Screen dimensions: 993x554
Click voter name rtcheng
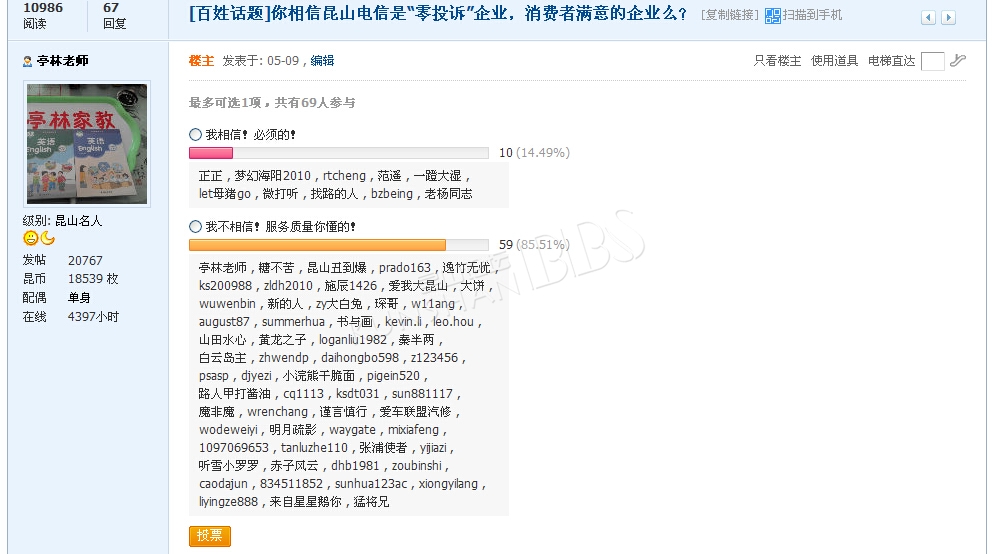(344, 176)
